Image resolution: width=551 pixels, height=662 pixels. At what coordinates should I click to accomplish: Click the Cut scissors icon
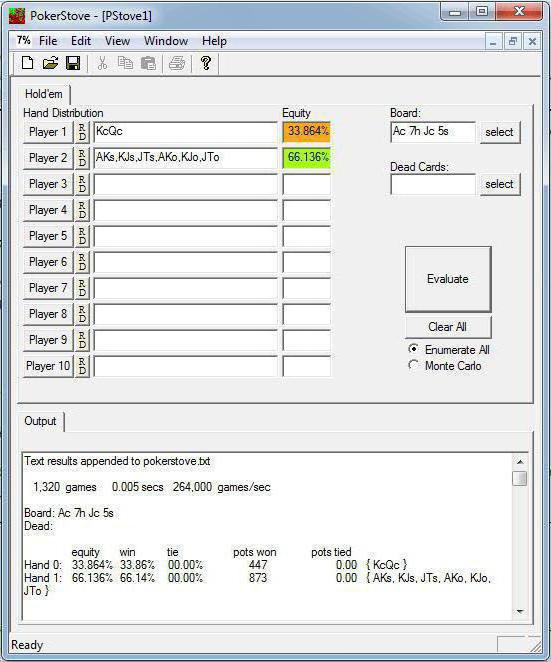tap(102, 63)
